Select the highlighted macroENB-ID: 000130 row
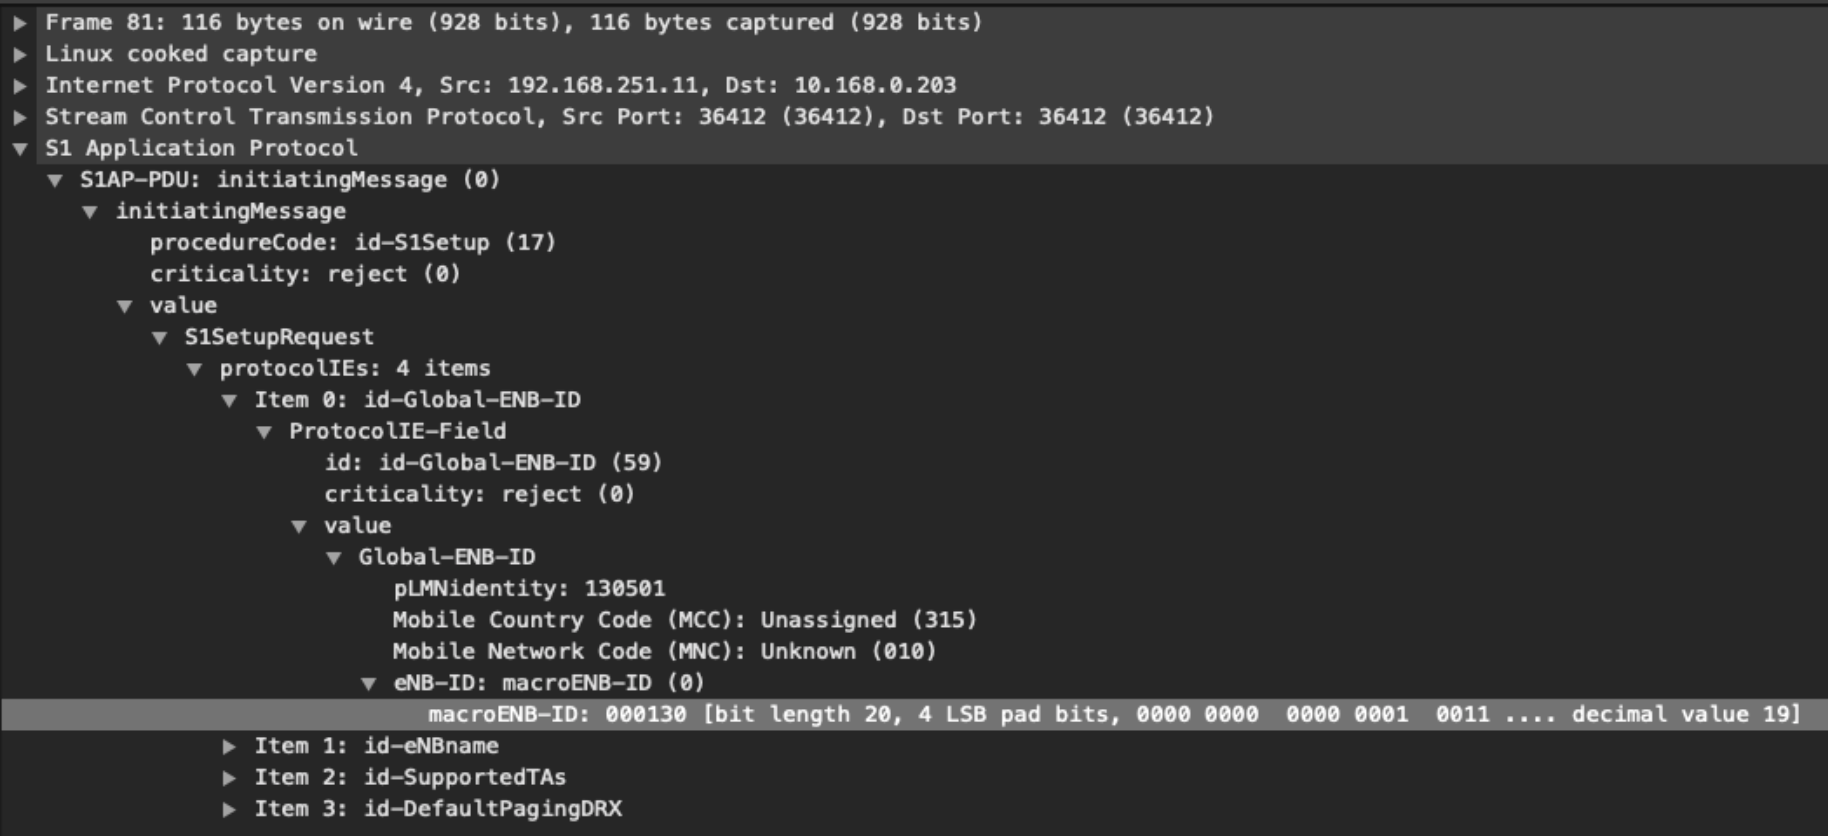The height and width of the screenshot is (836, 1828). pyautogui.click(x=1113, y=715)
